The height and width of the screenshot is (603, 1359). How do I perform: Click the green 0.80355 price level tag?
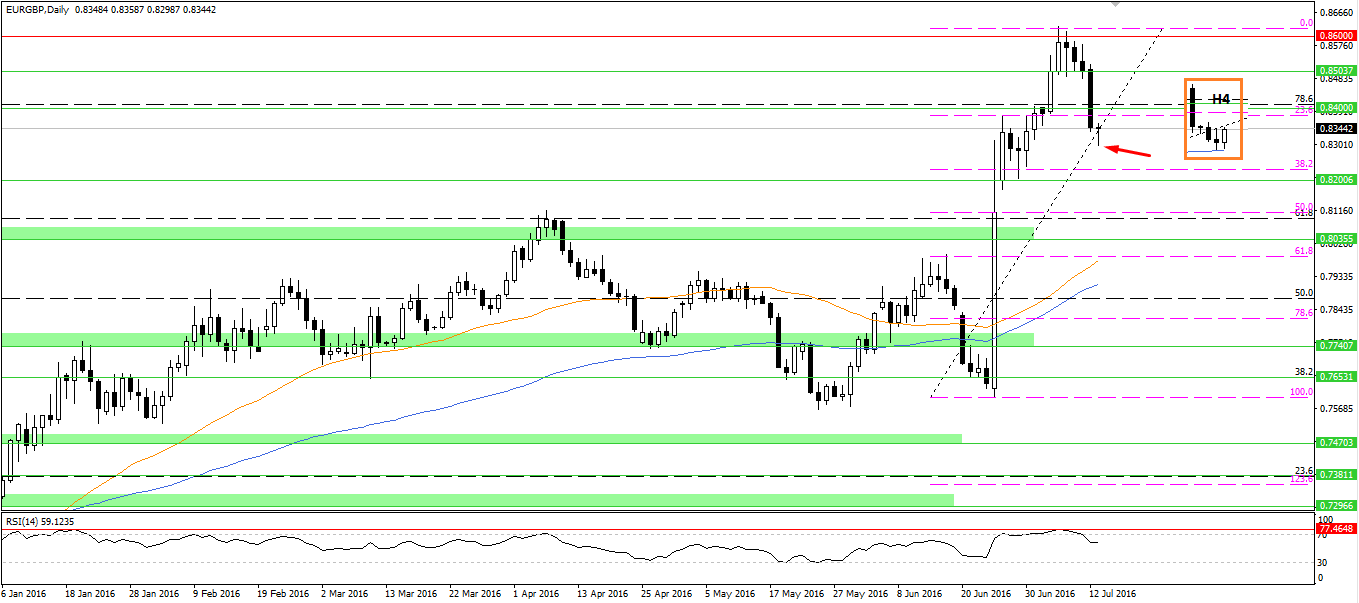coord(1336,239)
